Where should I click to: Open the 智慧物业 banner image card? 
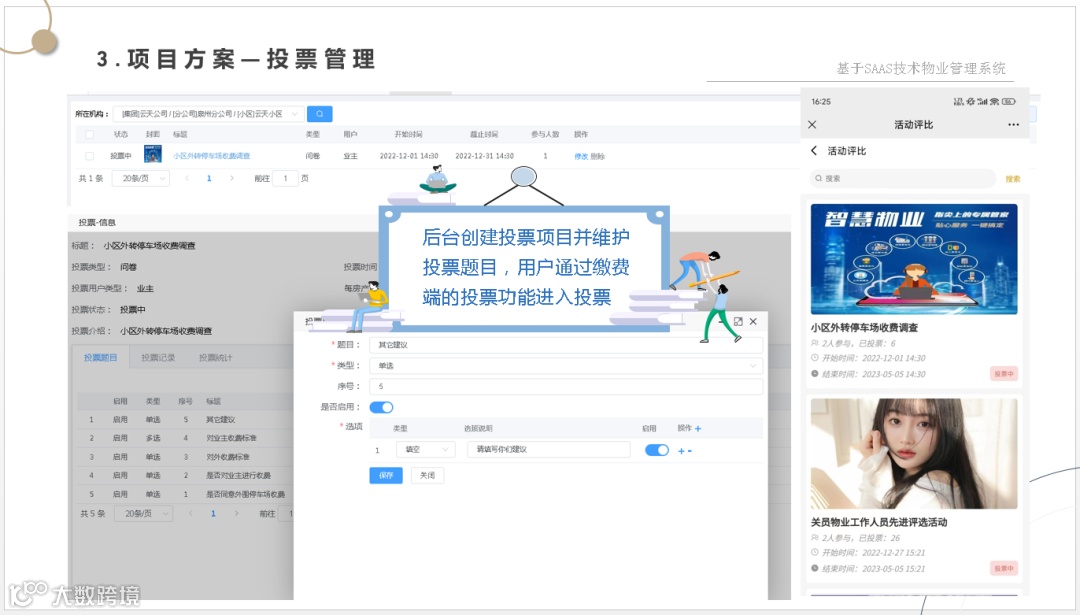914,259
